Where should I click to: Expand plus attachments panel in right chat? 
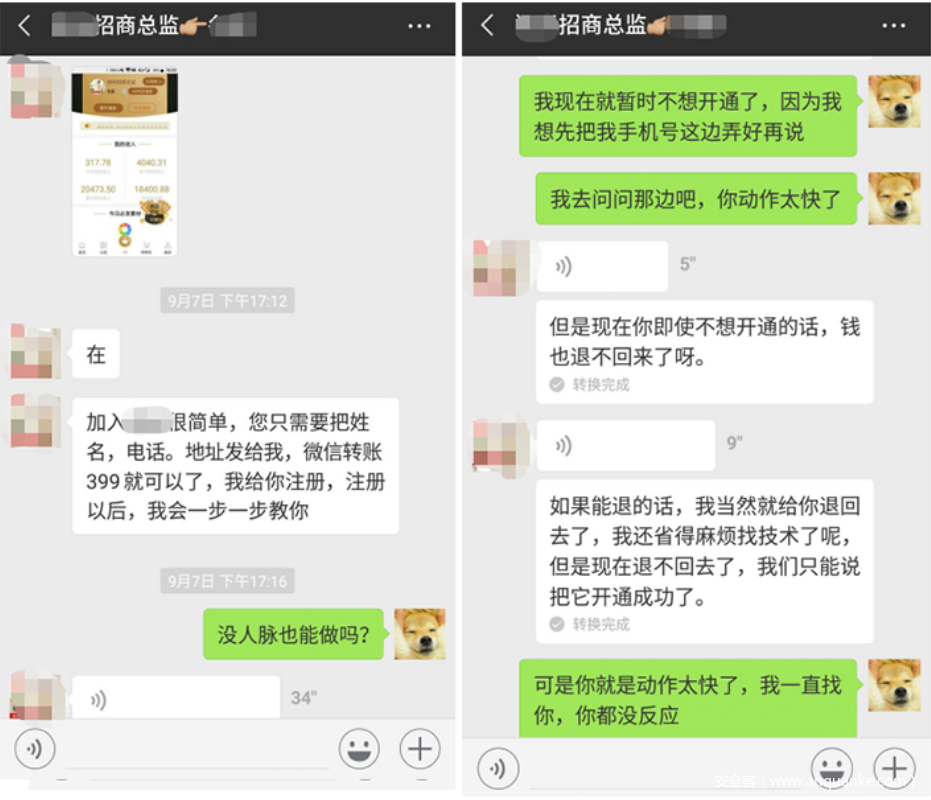(x=894, y=767)
